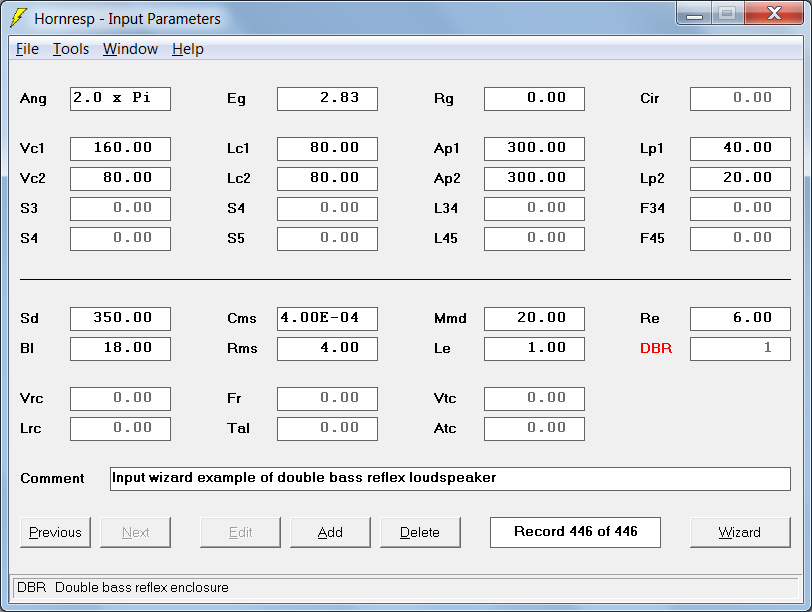Click status bar text Double bass reflex enclosure

[x=141, y=588]
